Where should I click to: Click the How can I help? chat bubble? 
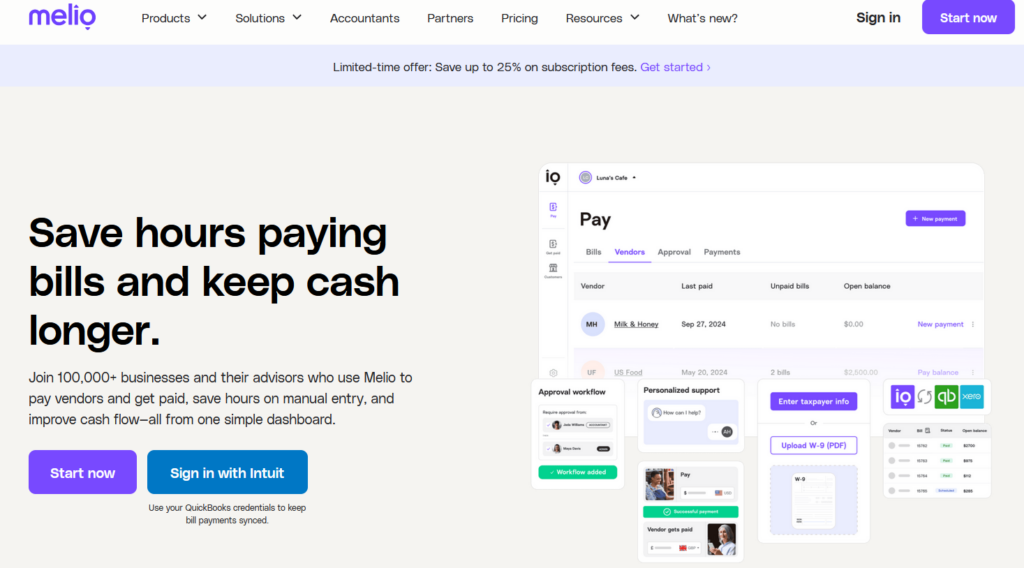[677, 413]
